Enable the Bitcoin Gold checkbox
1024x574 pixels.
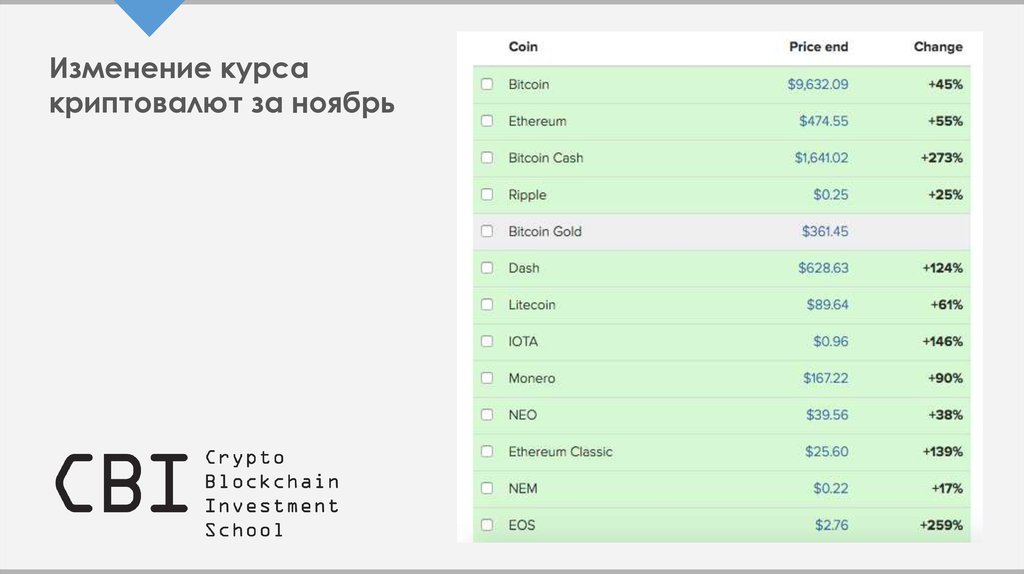pyautogui.click(x=487, y=231)
